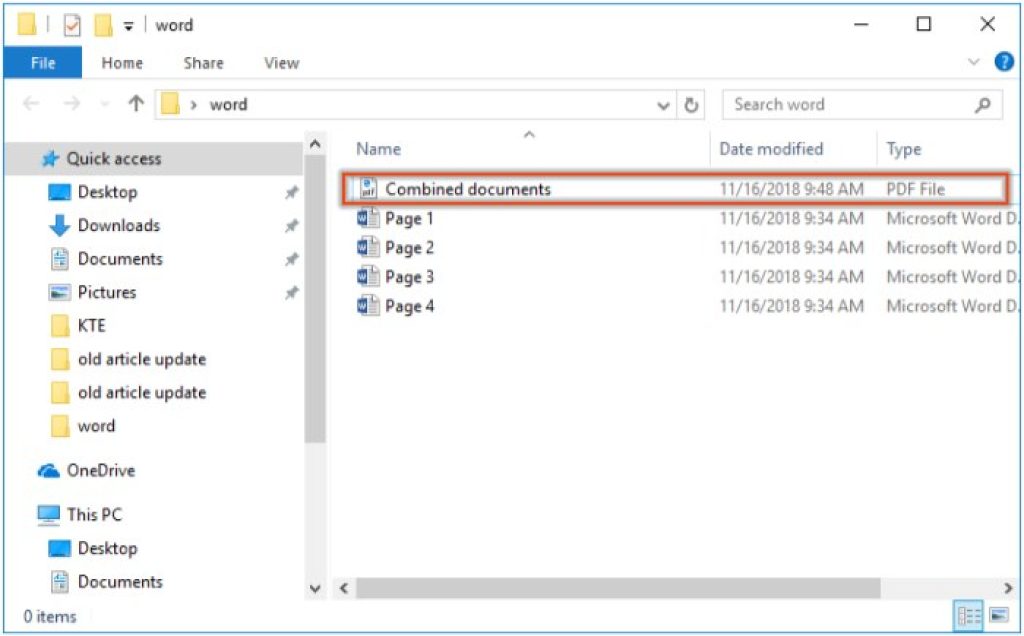
Task: Open the Combined documents PDF file
Action: click(470, 189)
